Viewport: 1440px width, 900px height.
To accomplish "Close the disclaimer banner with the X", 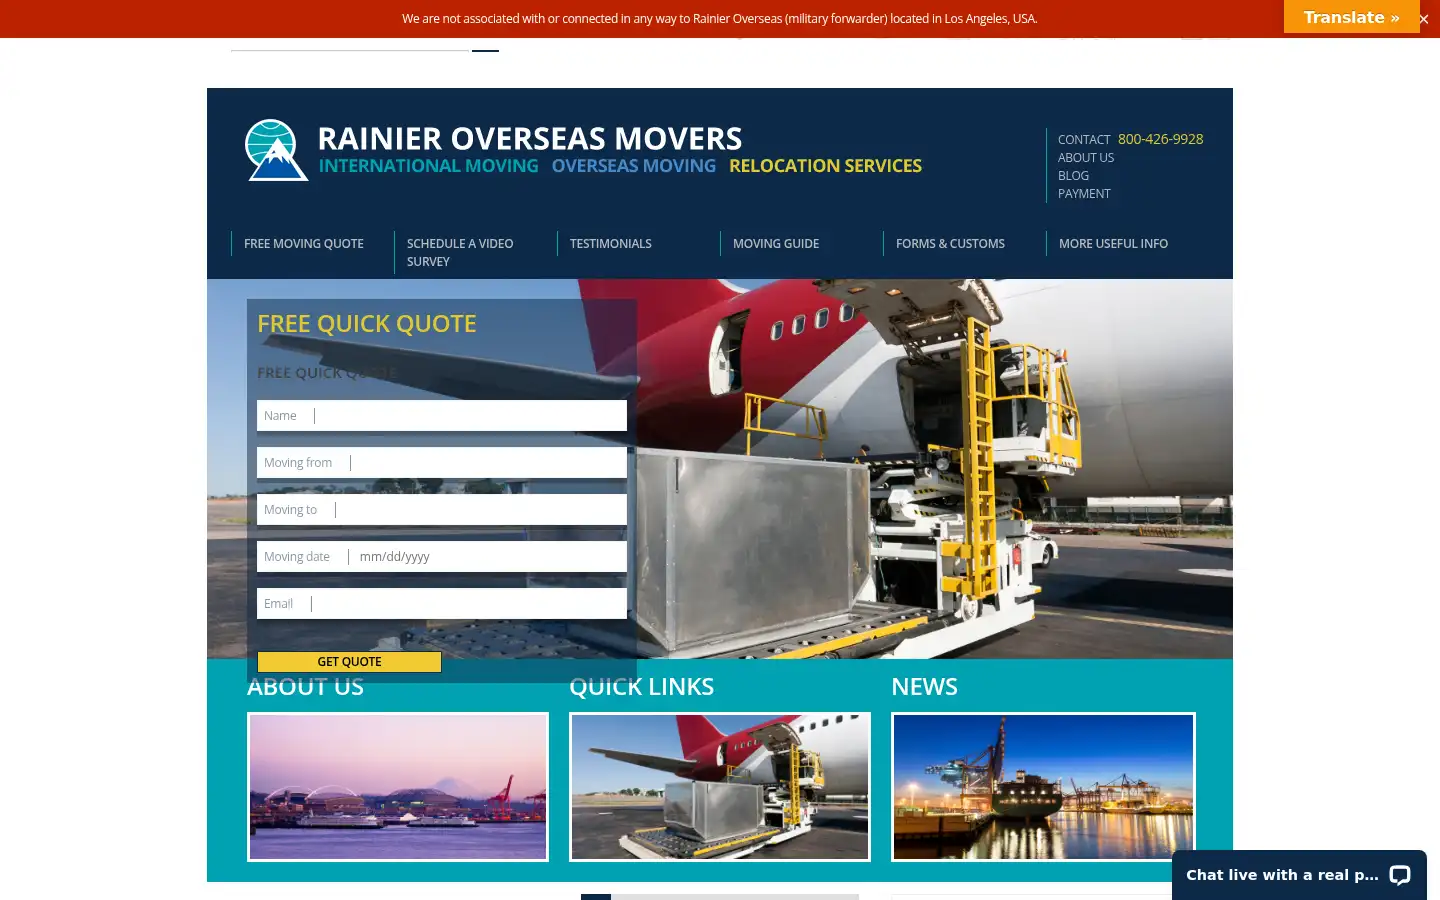I will (x=1423, y=19).
